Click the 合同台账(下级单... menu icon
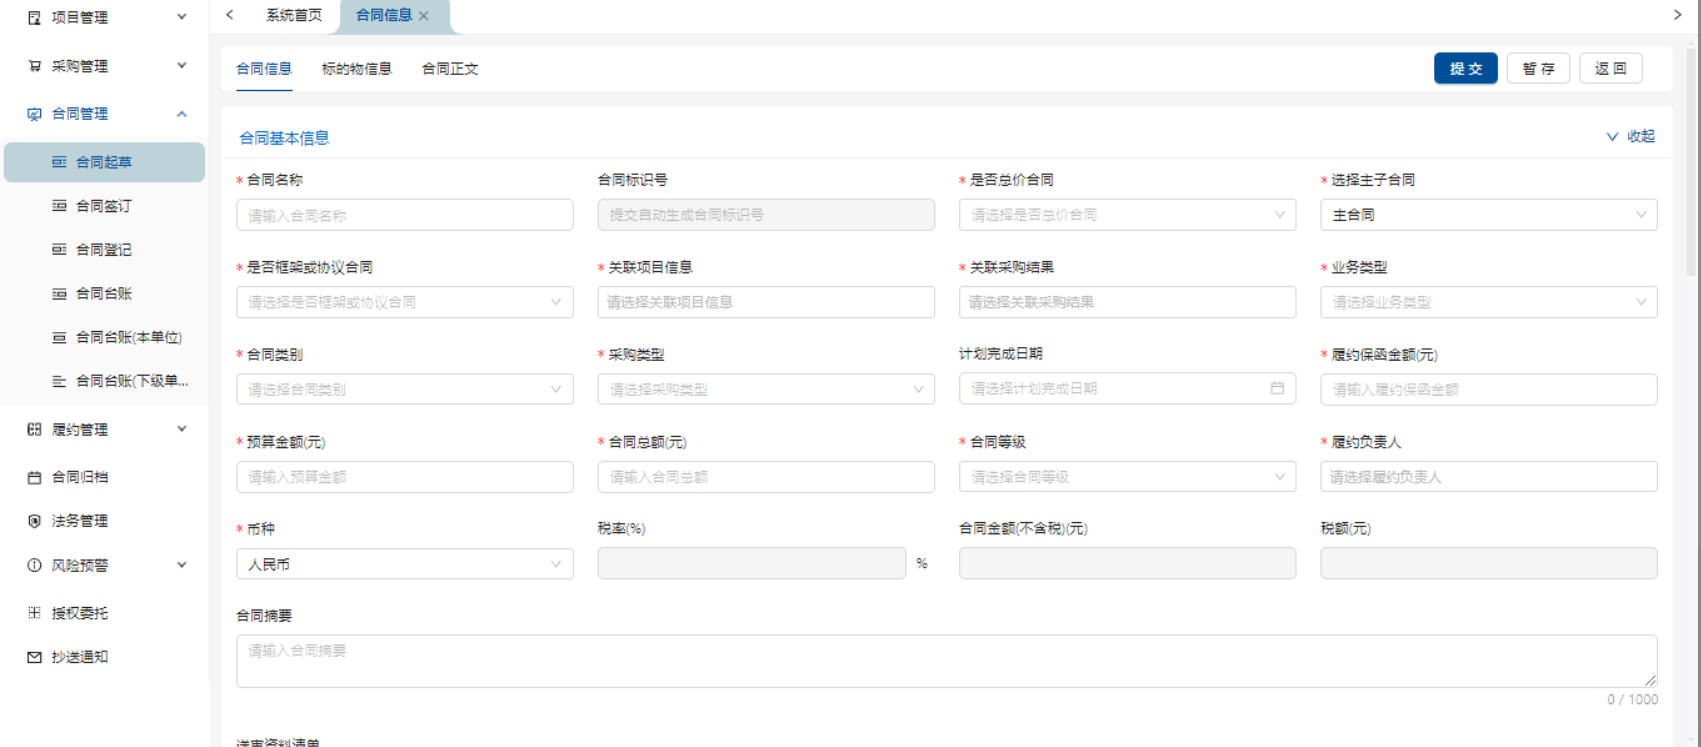This screenshot has height=747, width=1701. 59,381
